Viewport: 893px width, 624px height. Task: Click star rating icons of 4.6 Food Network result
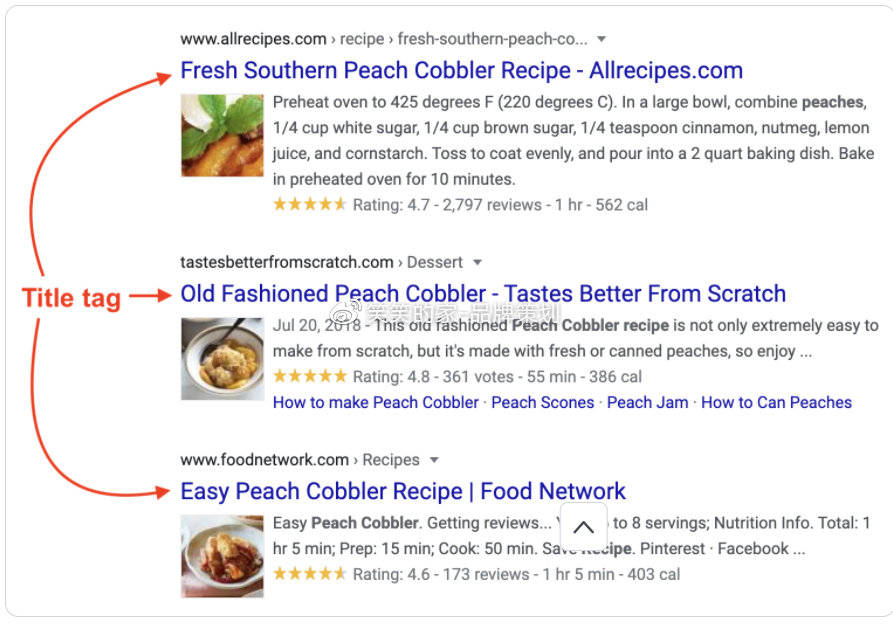(x=310, y=574)
